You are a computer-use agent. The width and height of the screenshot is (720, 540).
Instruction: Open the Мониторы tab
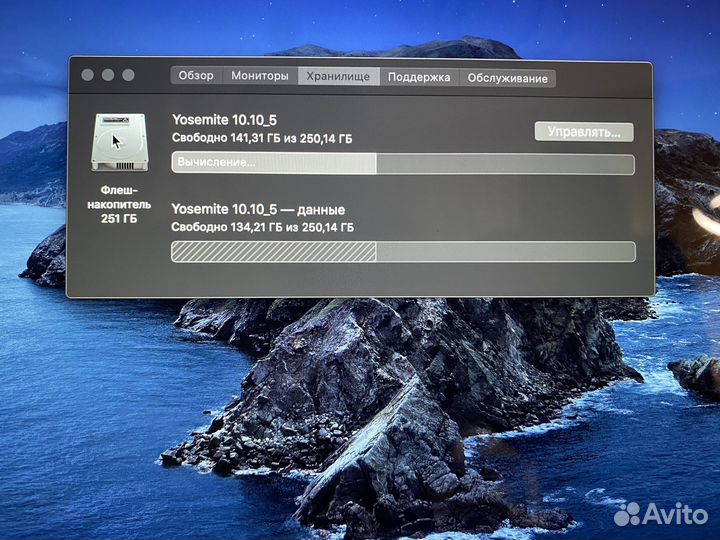260,76
